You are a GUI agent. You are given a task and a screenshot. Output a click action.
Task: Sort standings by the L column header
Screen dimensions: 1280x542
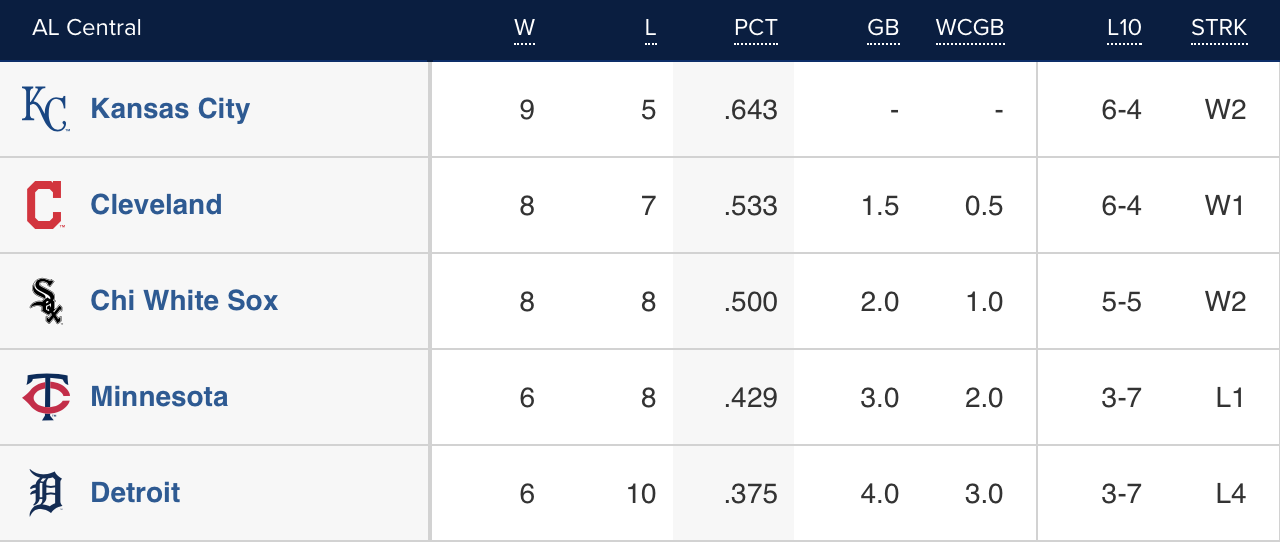pos(650,28)
